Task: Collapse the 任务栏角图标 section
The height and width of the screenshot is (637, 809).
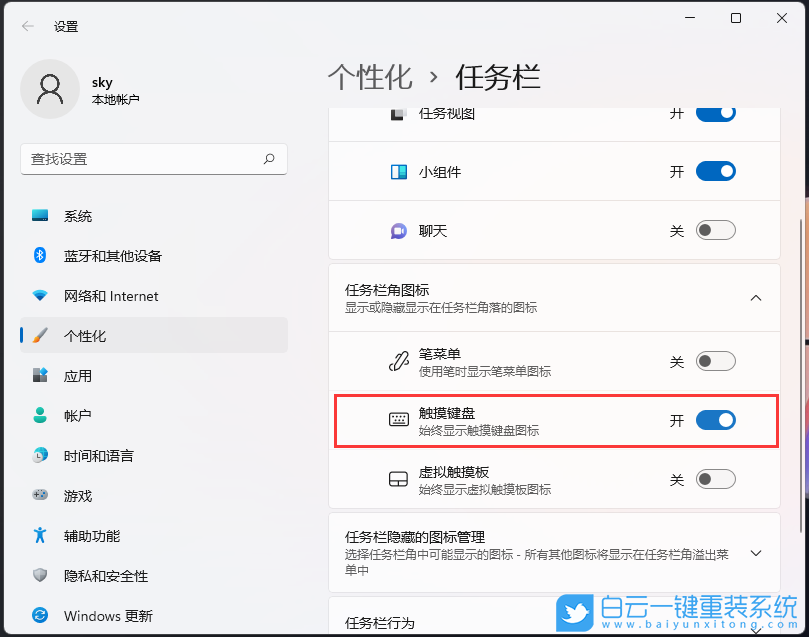Action: [x=756, y=297]
